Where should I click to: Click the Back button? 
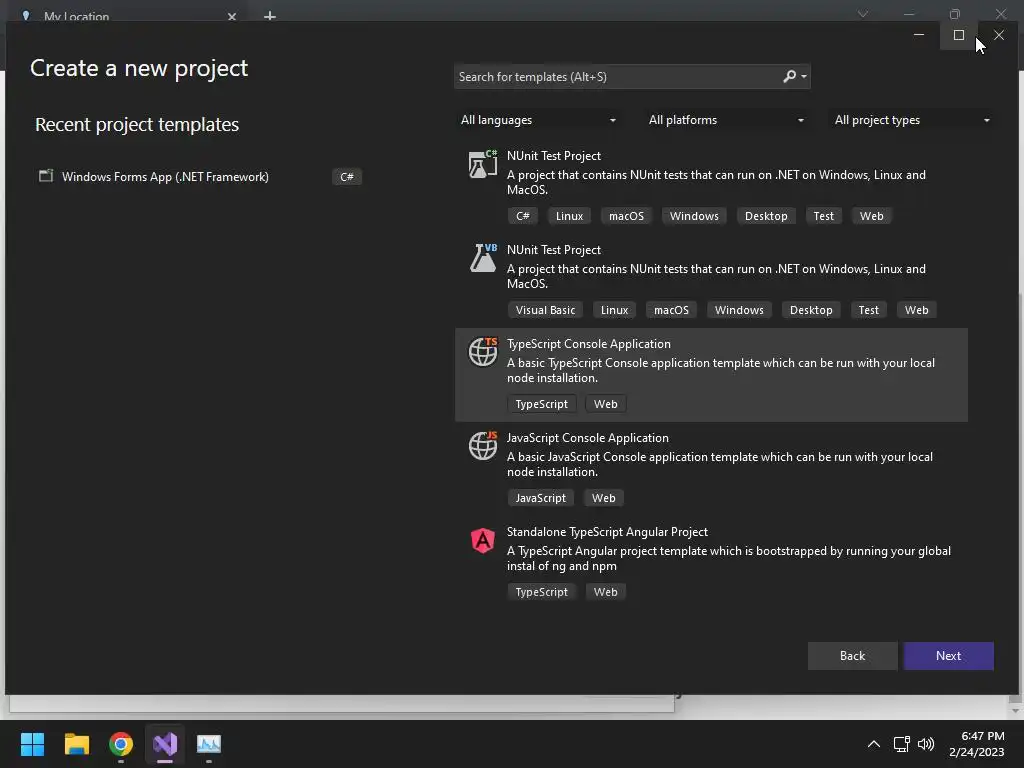[852, 656]
